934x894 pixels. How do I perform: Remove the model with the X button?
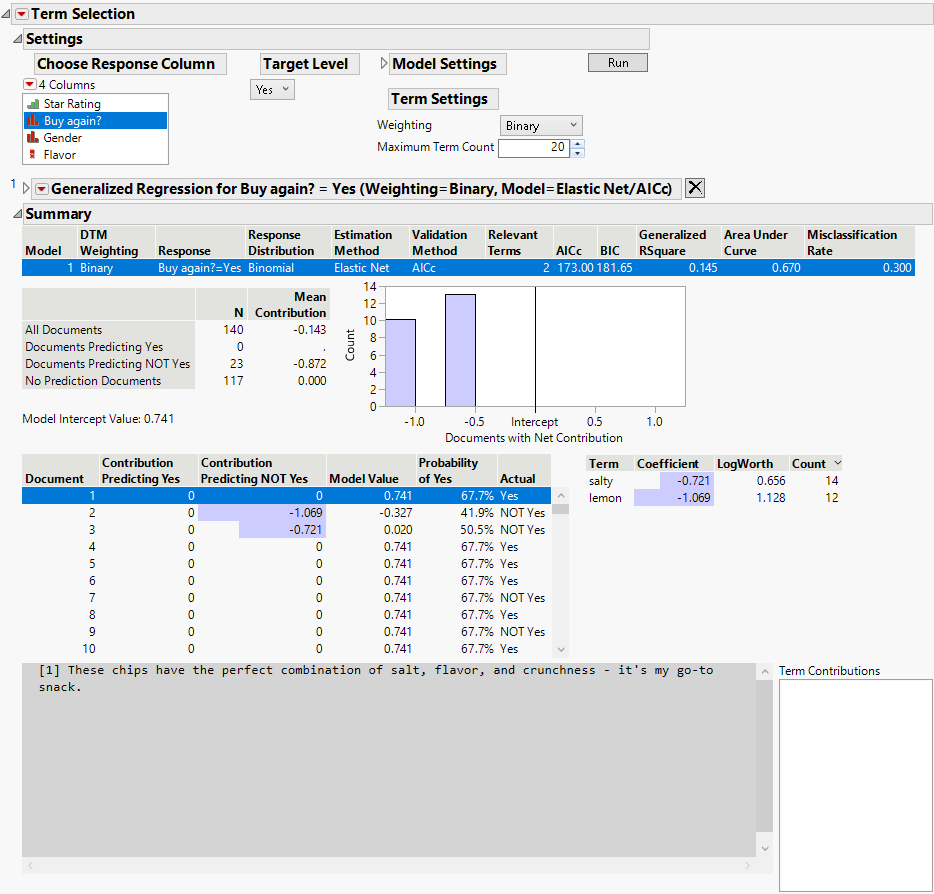coord(695,188)
